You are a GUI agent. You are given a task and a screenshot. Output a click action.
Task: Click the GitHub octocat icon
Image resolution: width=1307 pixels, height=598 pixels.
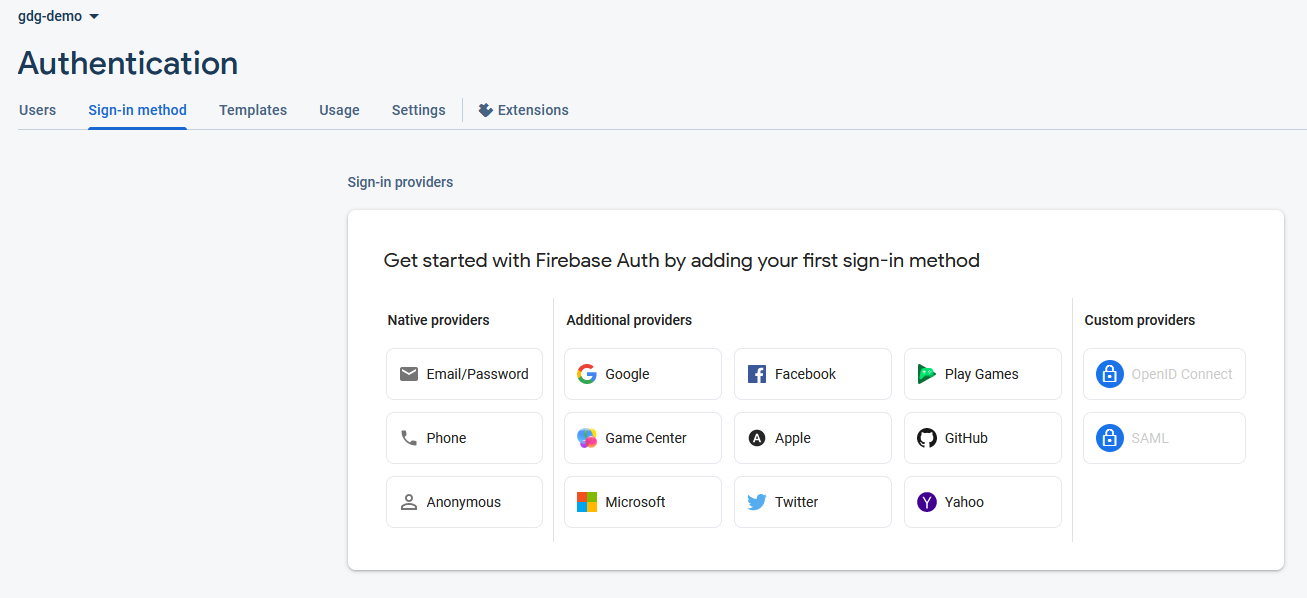click(x=927, y=438)
